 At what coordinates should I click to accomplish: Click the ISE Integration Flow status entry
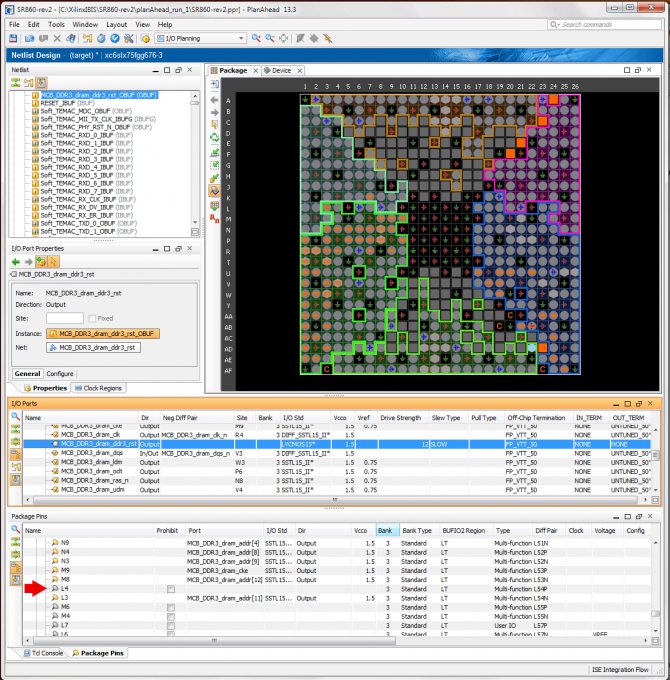tap(620, 670)
